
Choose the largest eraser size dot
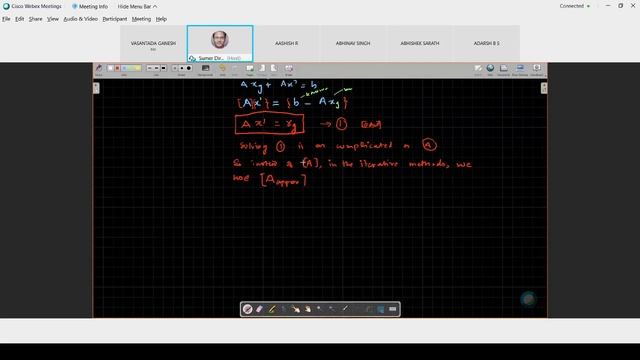(189, 68)
